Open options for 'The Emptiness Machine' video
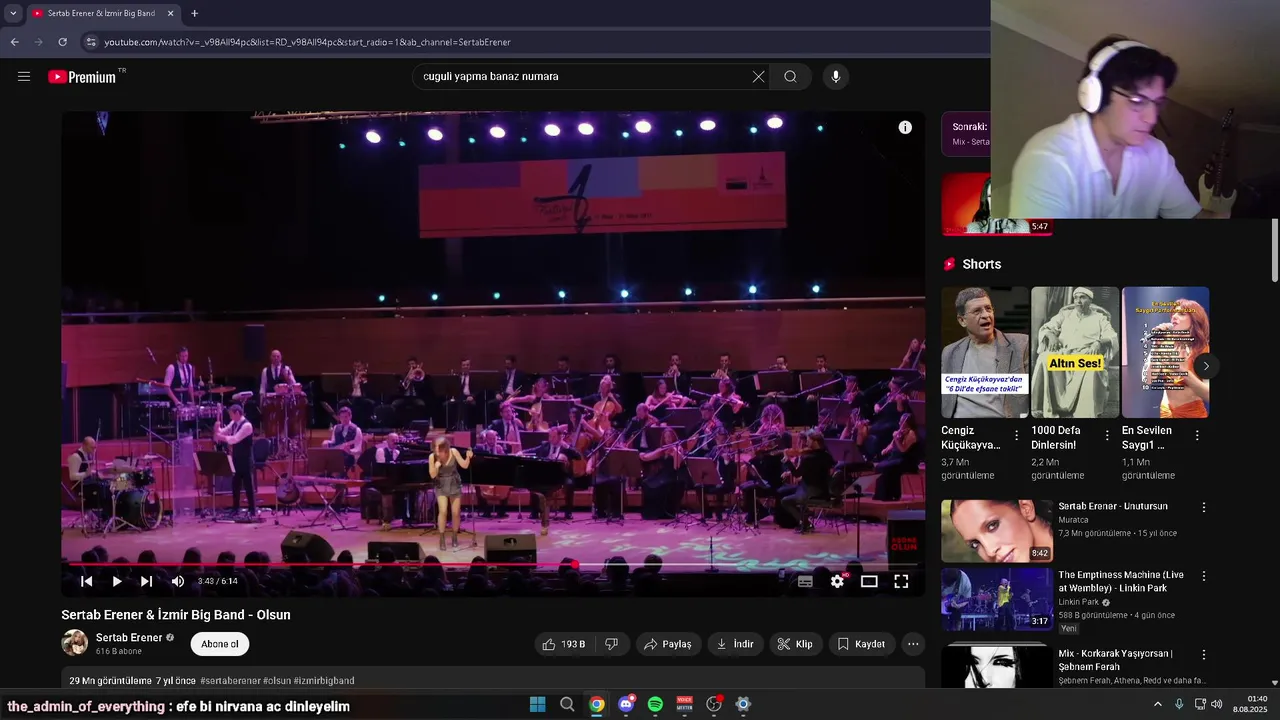Viewport: 1280px width, 720px height. pos(1204,576)
